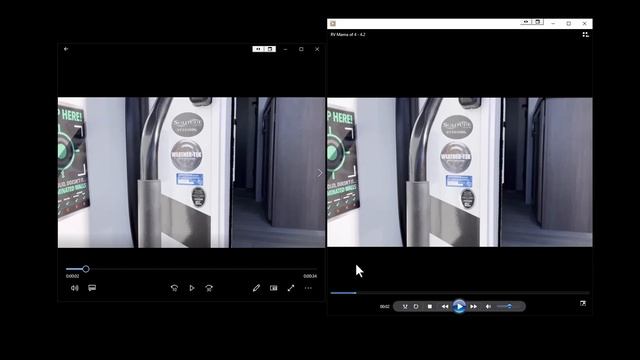Go back using the arrow in Movies & TV
Screen dimensions: 640x360
(66, 49)
